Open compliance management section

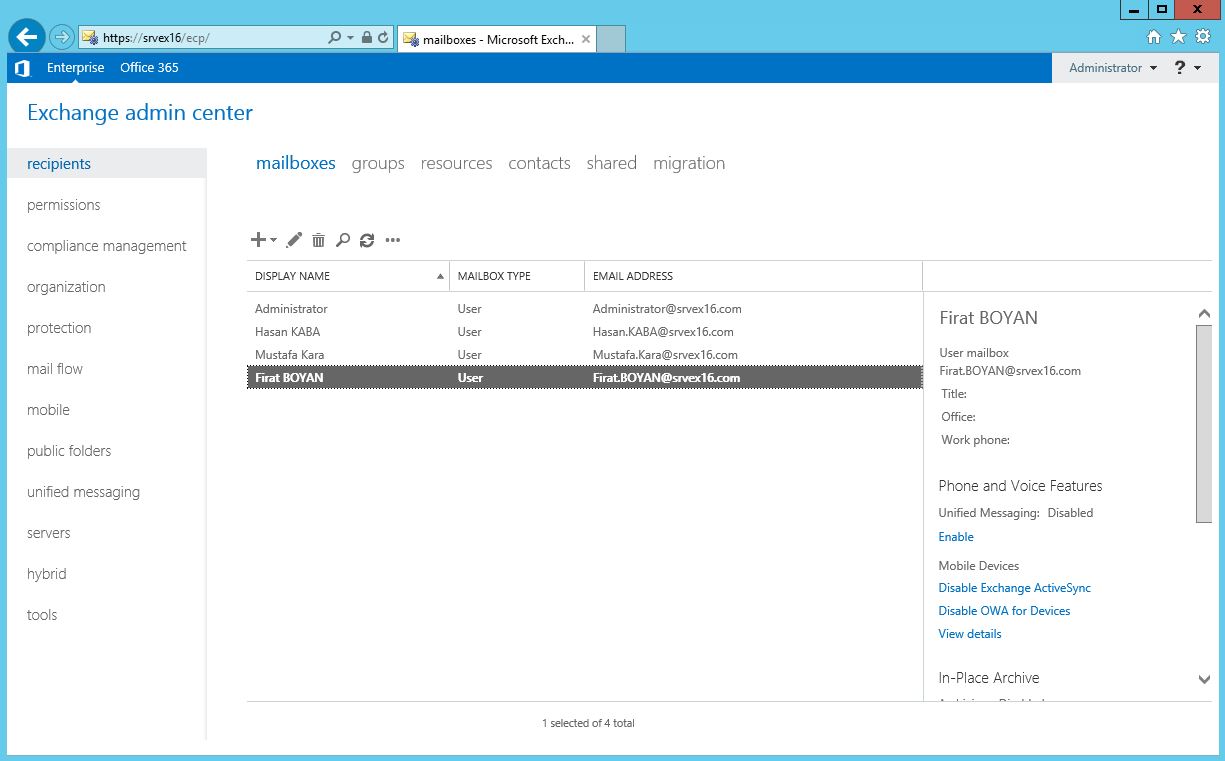[107, 246]
